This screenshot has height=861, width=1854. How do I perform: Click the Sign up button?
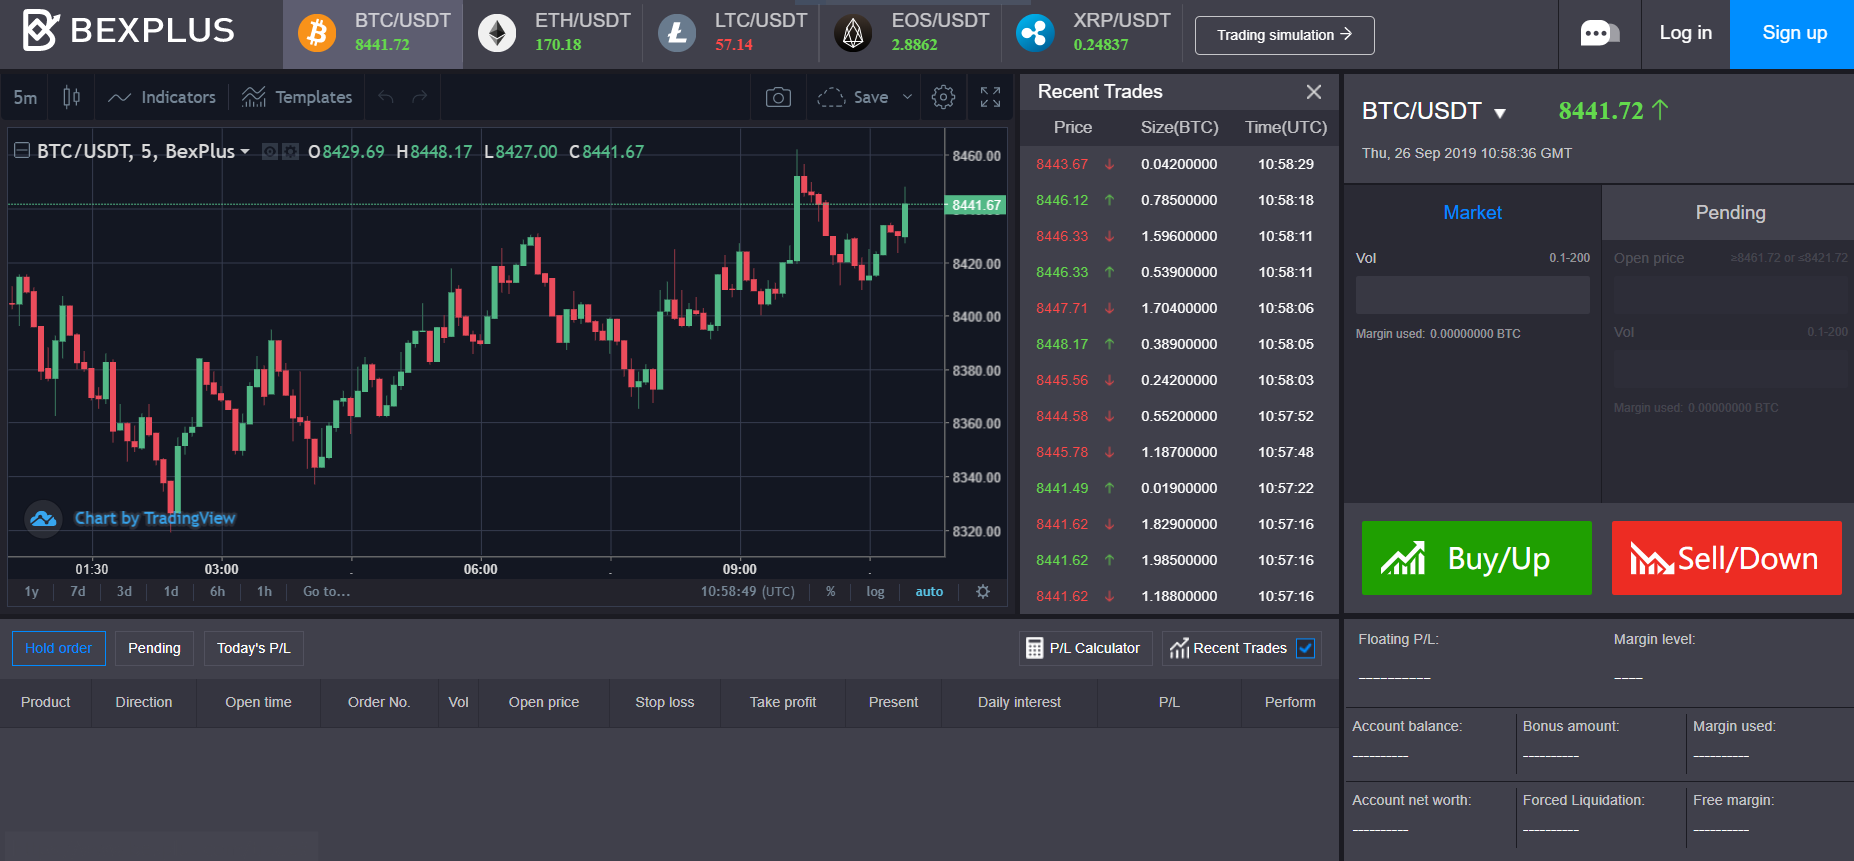pos(1792,33)
